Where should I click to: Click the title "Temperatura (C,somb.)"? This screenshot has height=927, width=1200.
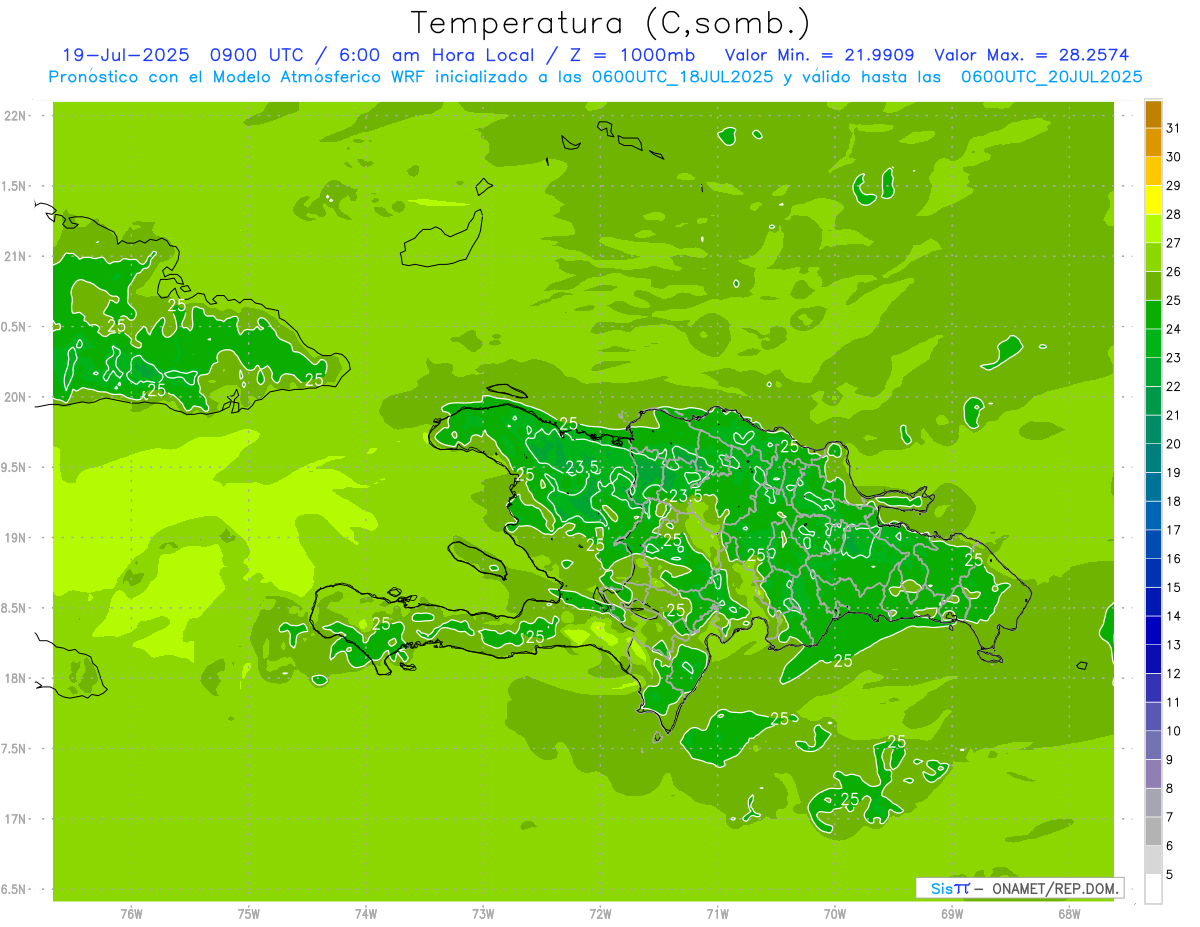pos(610,23)
